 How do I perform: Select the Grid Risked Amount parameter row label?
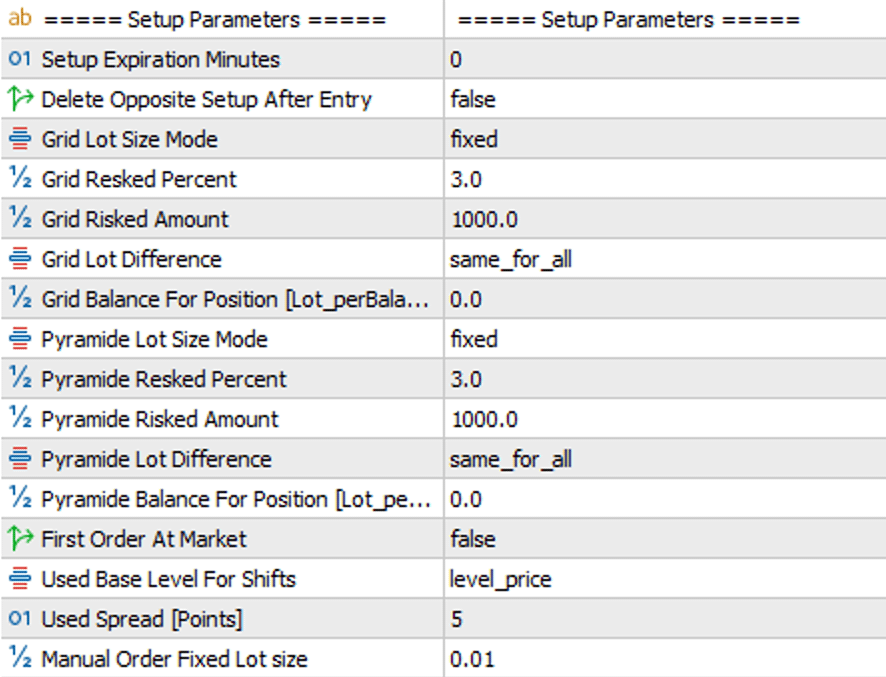[135, 219]
